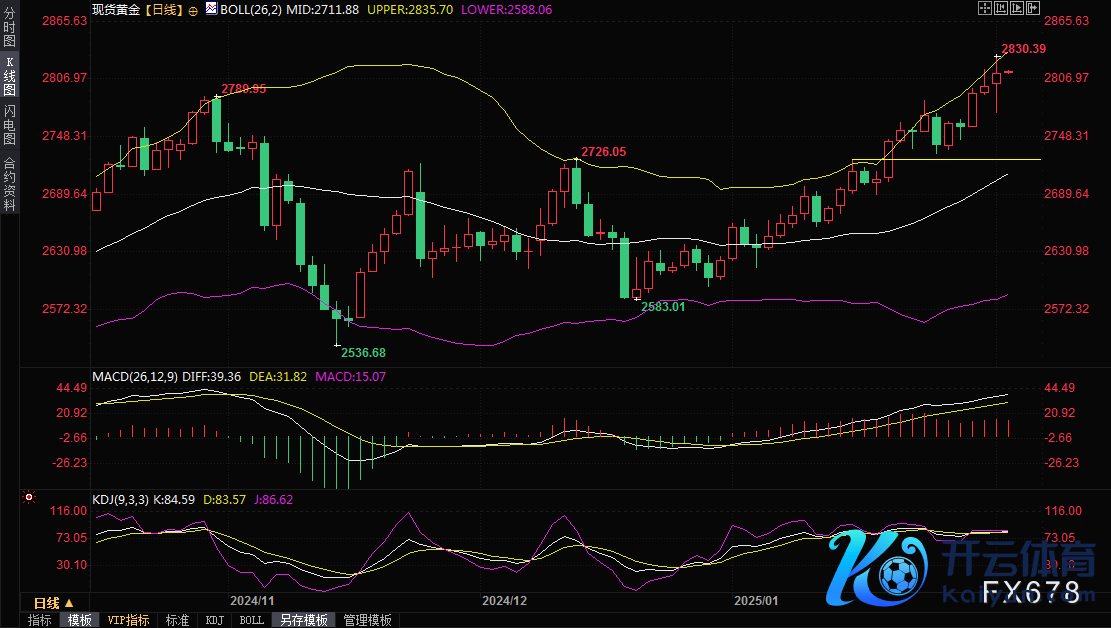Click 另存模板 to save template

[303, 620]
